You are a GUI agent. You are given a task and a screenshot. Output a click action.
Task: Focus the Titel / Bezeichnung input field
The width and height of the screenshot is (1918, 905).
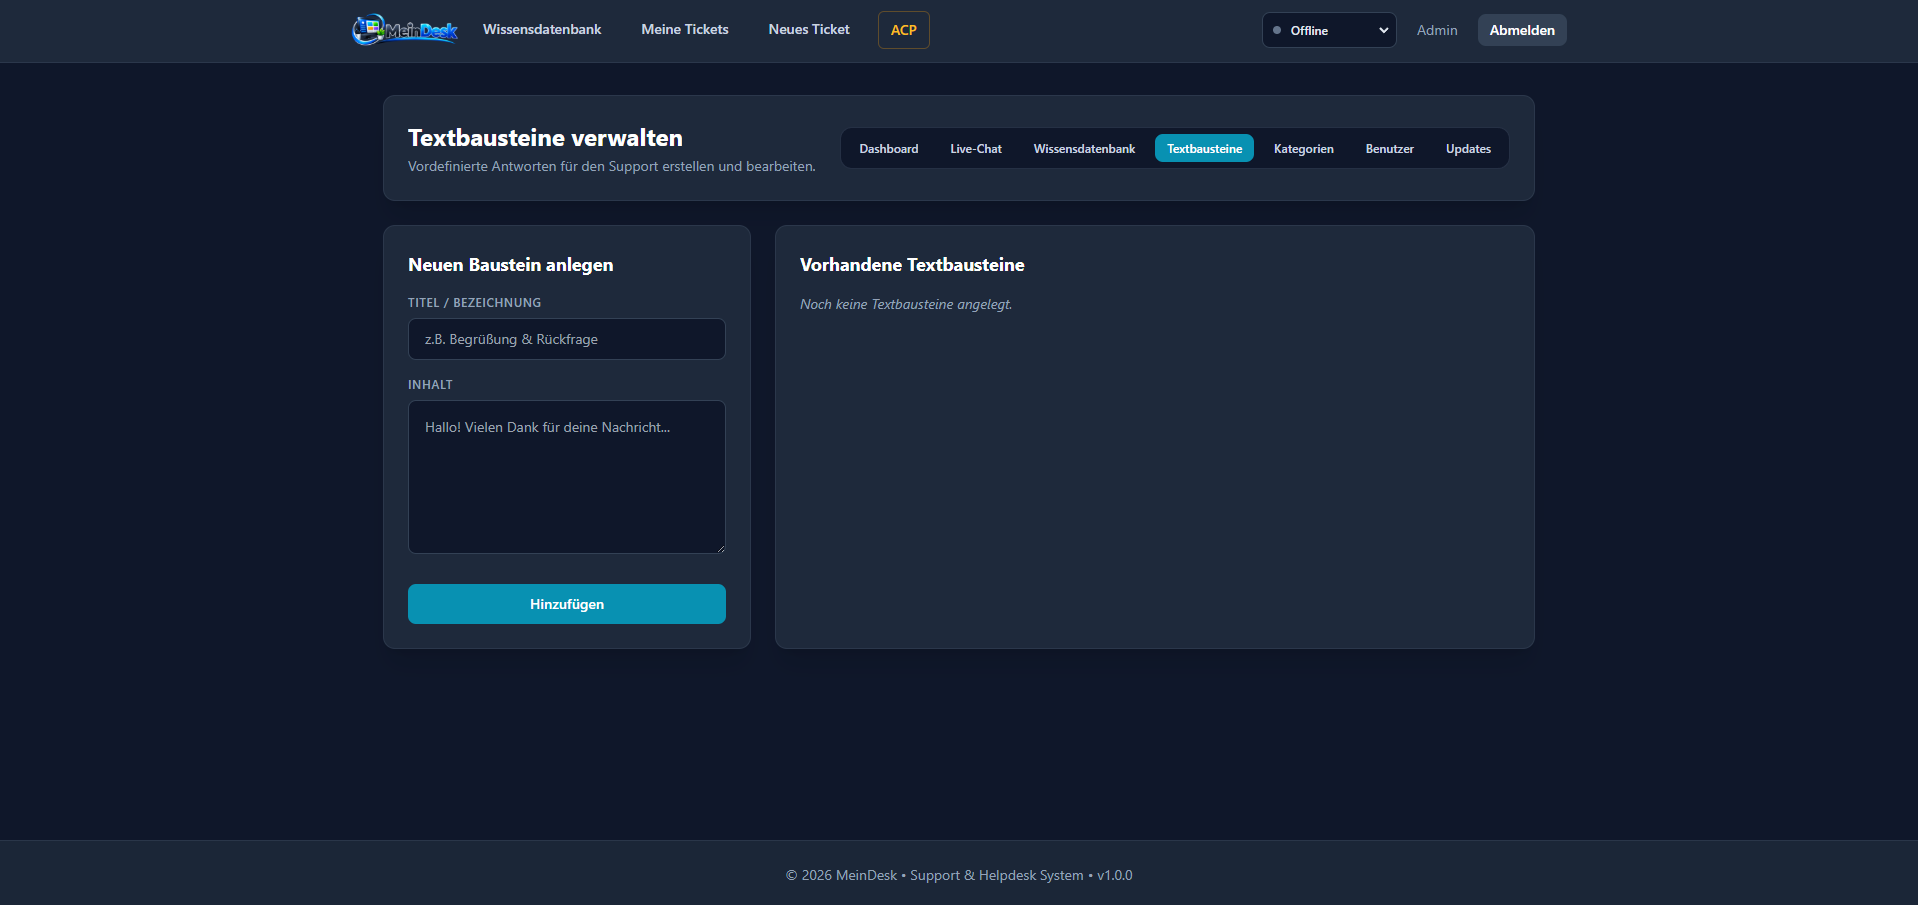(x=567, y=339)
